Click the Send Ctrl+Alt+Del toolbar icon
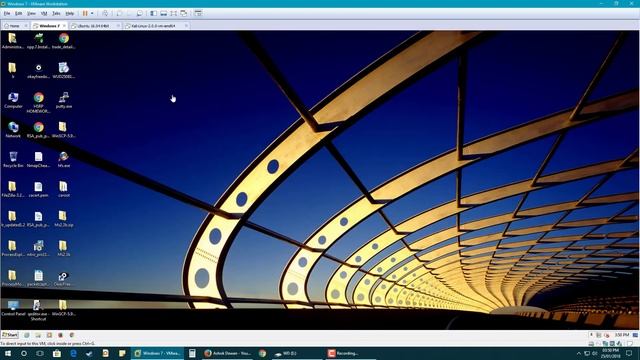 point(105,13)
